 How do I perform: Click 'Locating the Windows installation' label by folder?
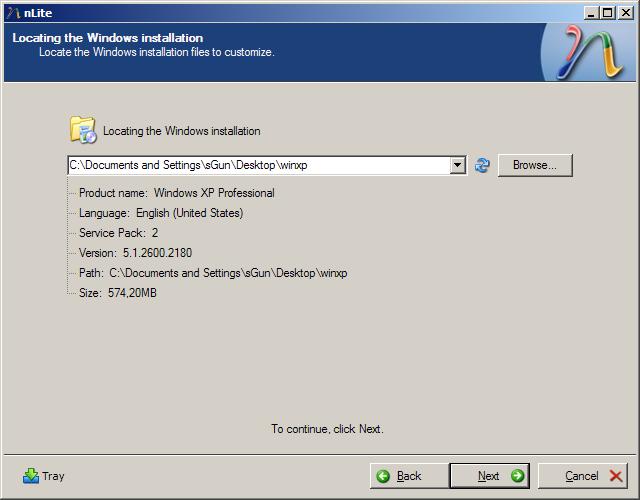coord(182,131)
